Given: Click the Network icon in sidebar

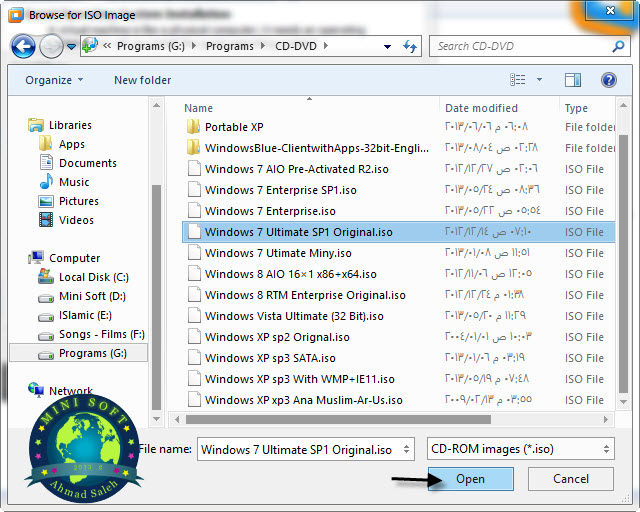Looking at the screenshot, I should [36, 390].
